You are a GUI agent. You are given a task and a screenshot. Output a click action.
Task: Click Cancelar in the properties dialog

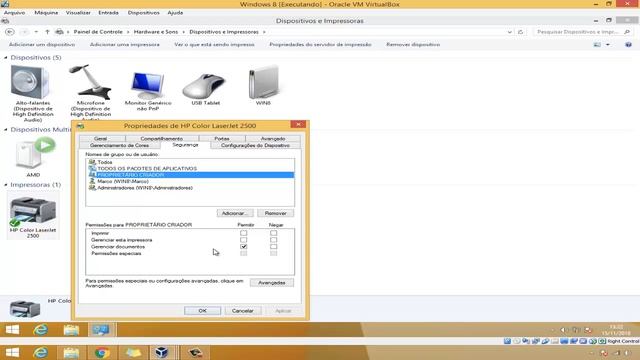pyautogui.click(x=242, y=311)
